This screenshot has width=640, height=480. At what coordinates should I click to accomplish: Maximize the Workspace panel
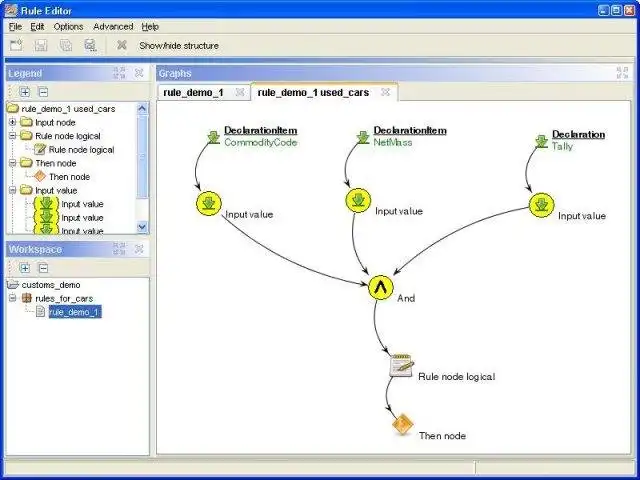pos(119,249)
